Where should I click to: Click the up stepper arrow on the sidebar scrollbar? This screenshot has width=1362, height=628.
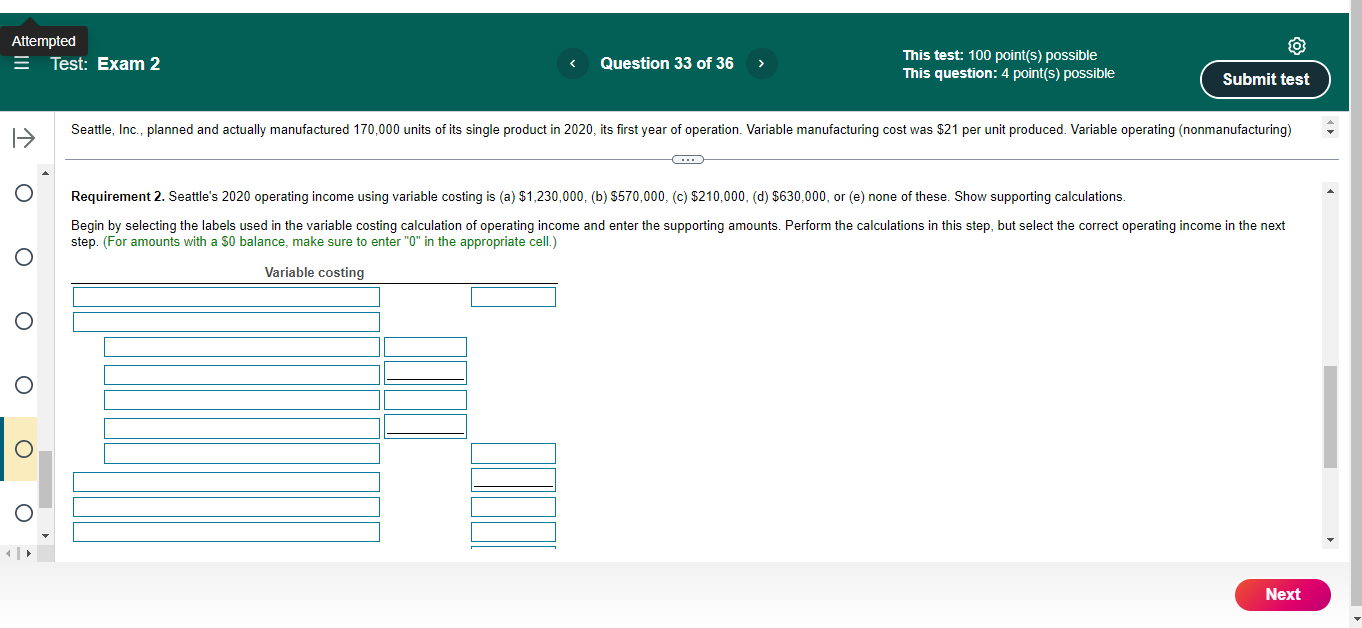click(x=44, y=171)
